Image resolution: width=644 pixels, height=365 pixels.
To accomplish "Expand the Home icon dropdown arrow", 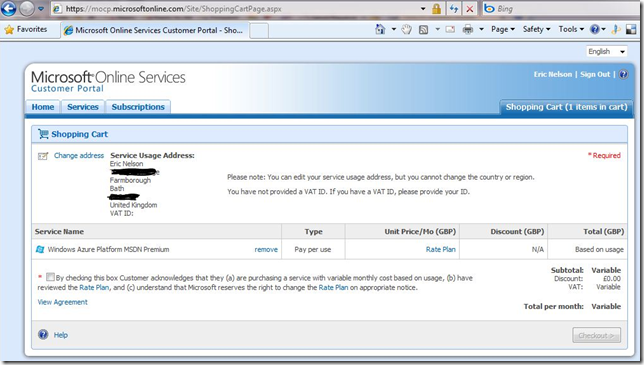I will coord(393,29).
